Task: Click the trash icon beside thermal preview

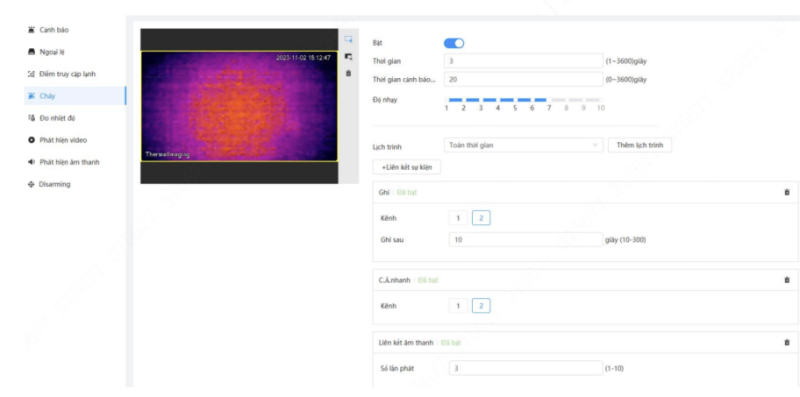Action: tap(348, 73)
